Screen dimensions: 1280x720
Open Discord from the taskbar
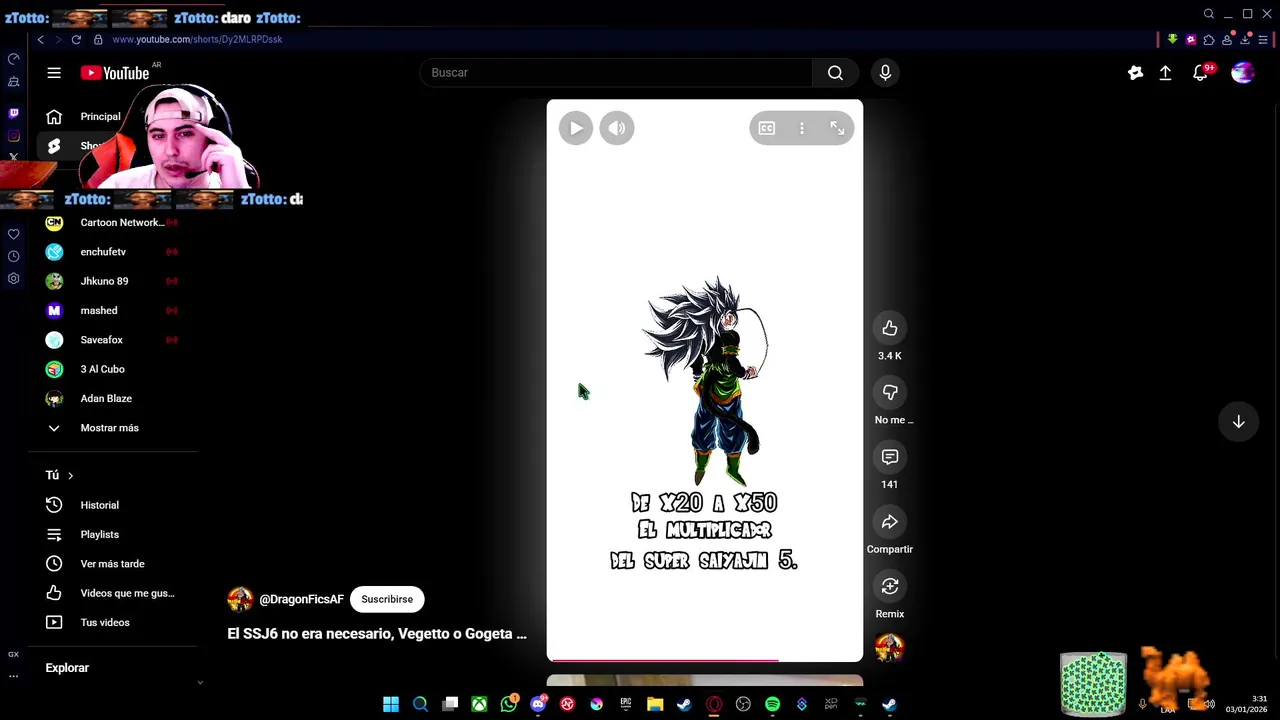[x=538, y=704]
